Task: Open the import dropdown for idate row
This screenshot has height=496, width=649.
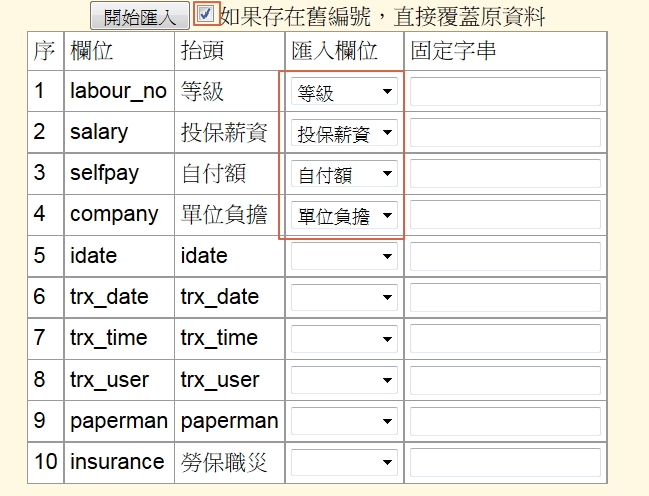Action: (345, 257)
